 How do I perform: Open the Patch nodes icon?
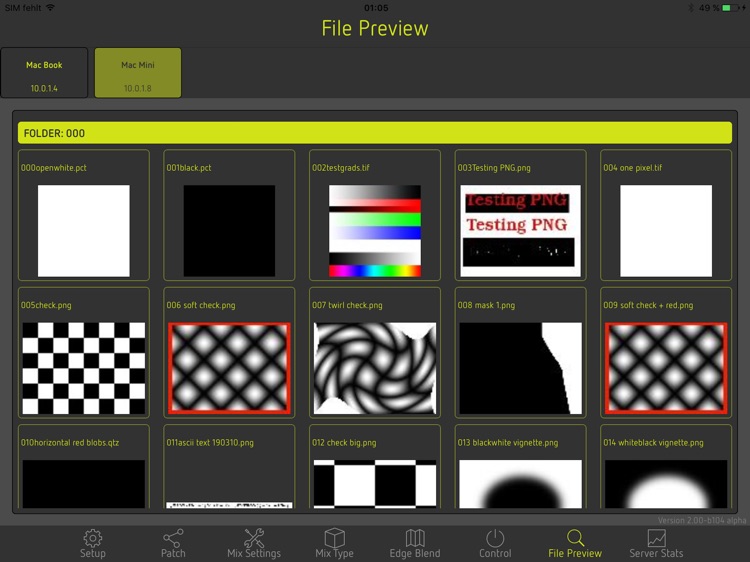point(173,539)
